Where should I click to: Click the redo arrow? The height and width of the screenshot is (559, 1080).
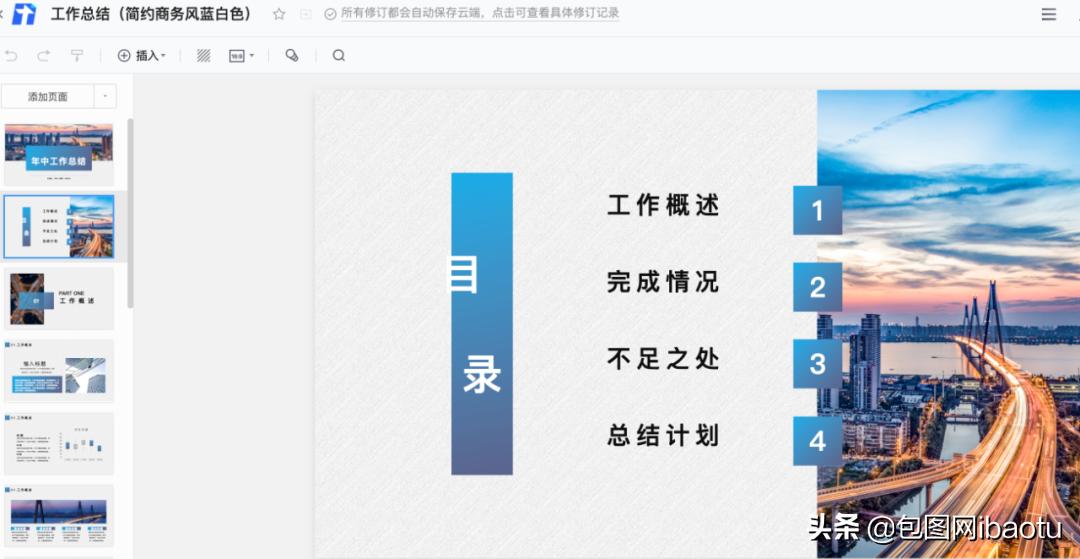pos(43,56)
